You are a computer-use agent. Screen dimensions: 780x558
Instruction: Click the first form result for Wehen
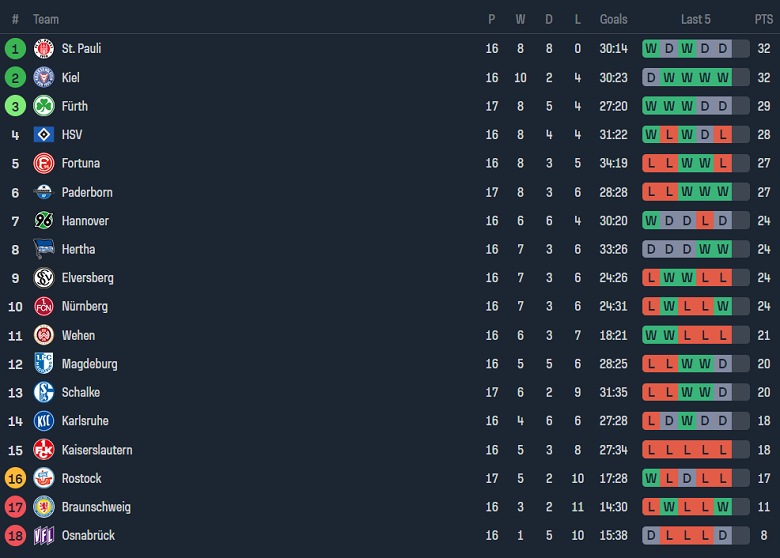point(651,335)
